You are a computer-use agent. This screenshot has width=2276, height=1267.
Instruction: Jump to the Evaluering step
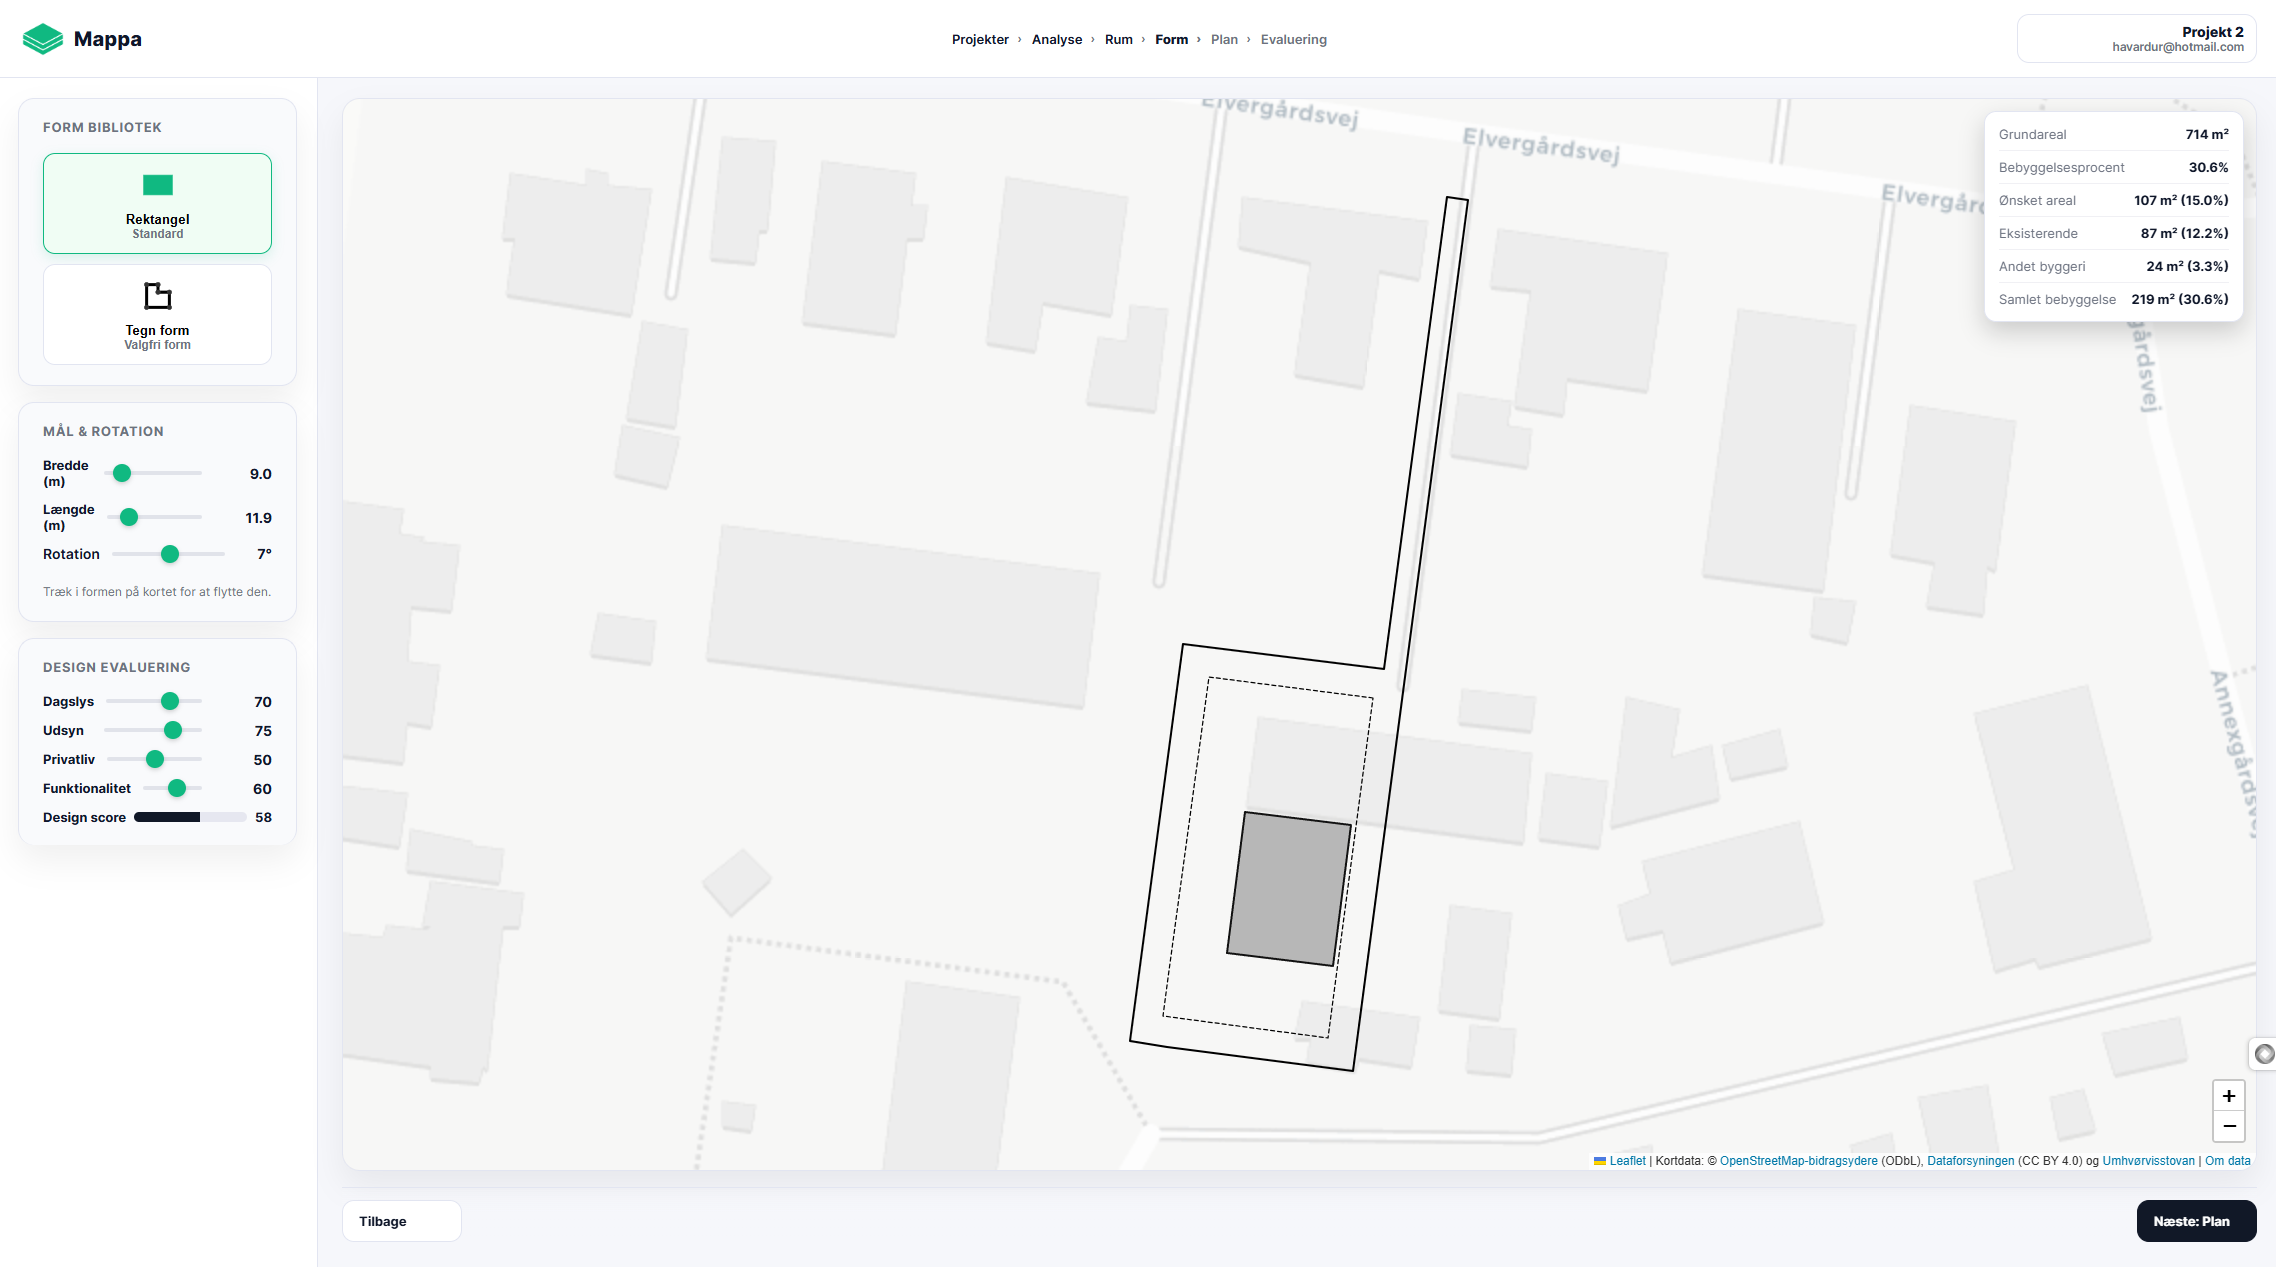[1293, 40]
